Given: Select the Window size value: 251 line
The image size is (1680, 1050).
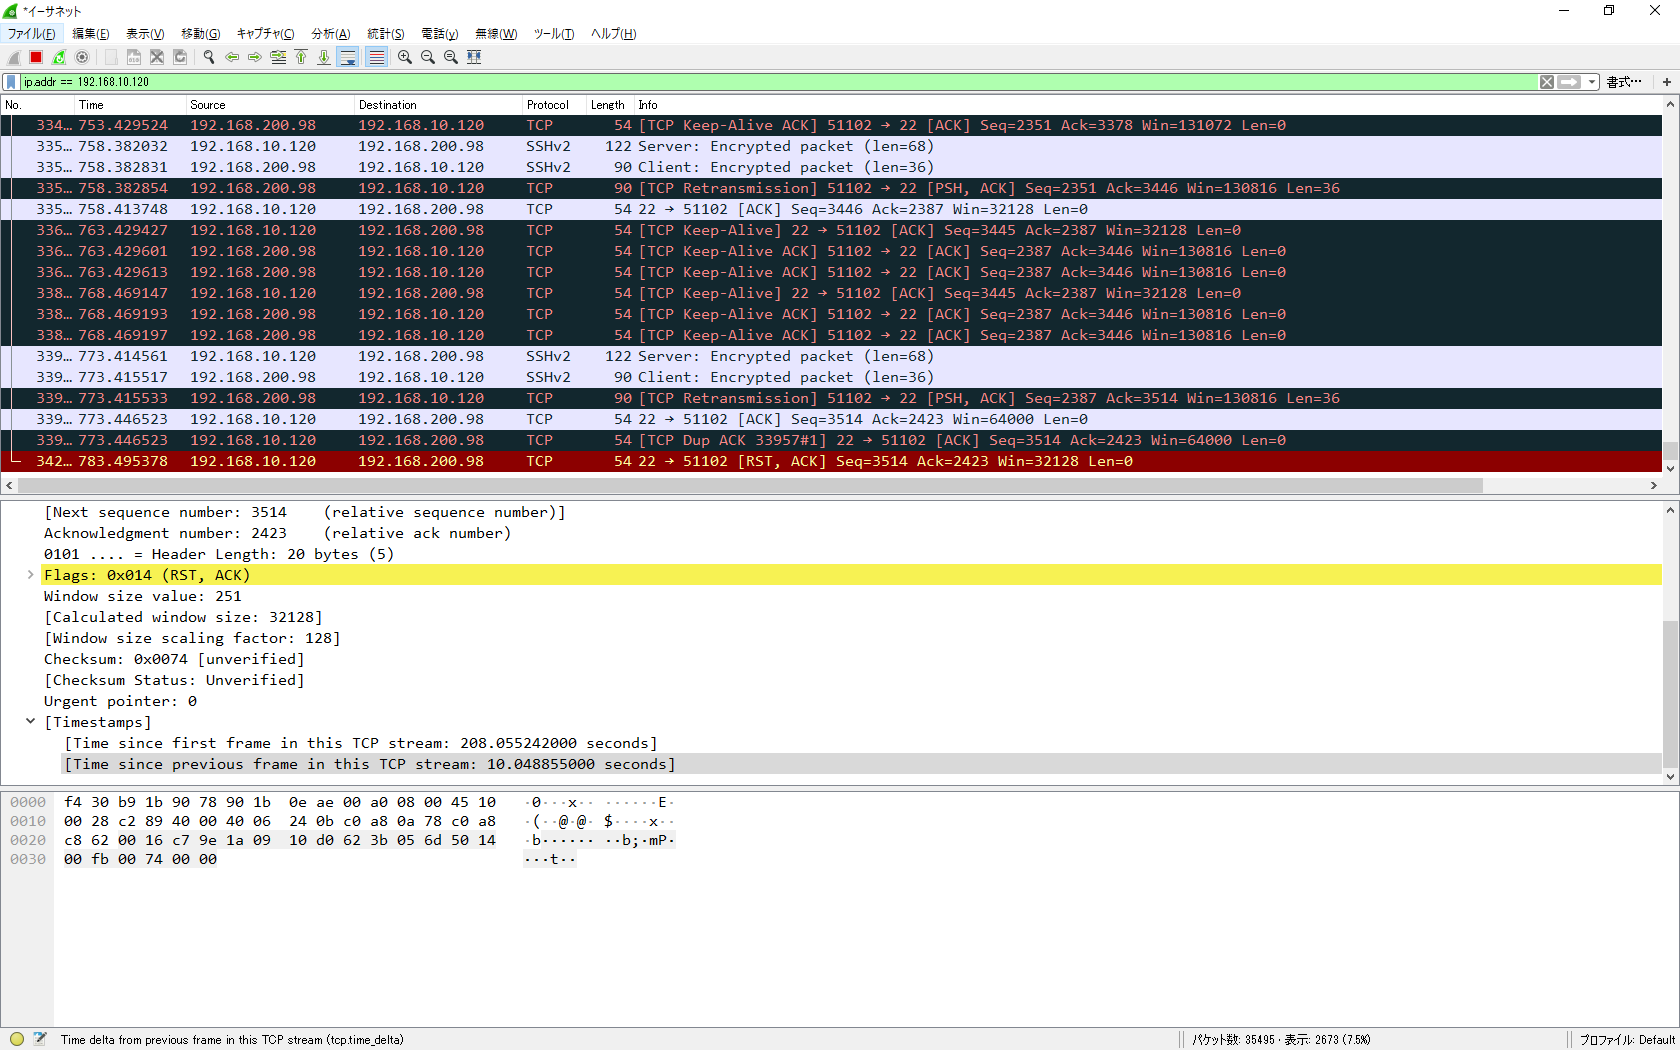Looking at the screenshot, I should tap(142, 596).
